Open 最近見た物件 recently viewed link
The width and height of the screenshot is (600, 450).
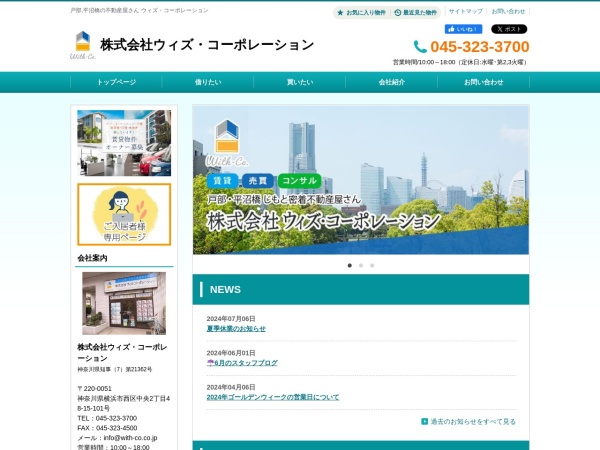tap(416, 13)
